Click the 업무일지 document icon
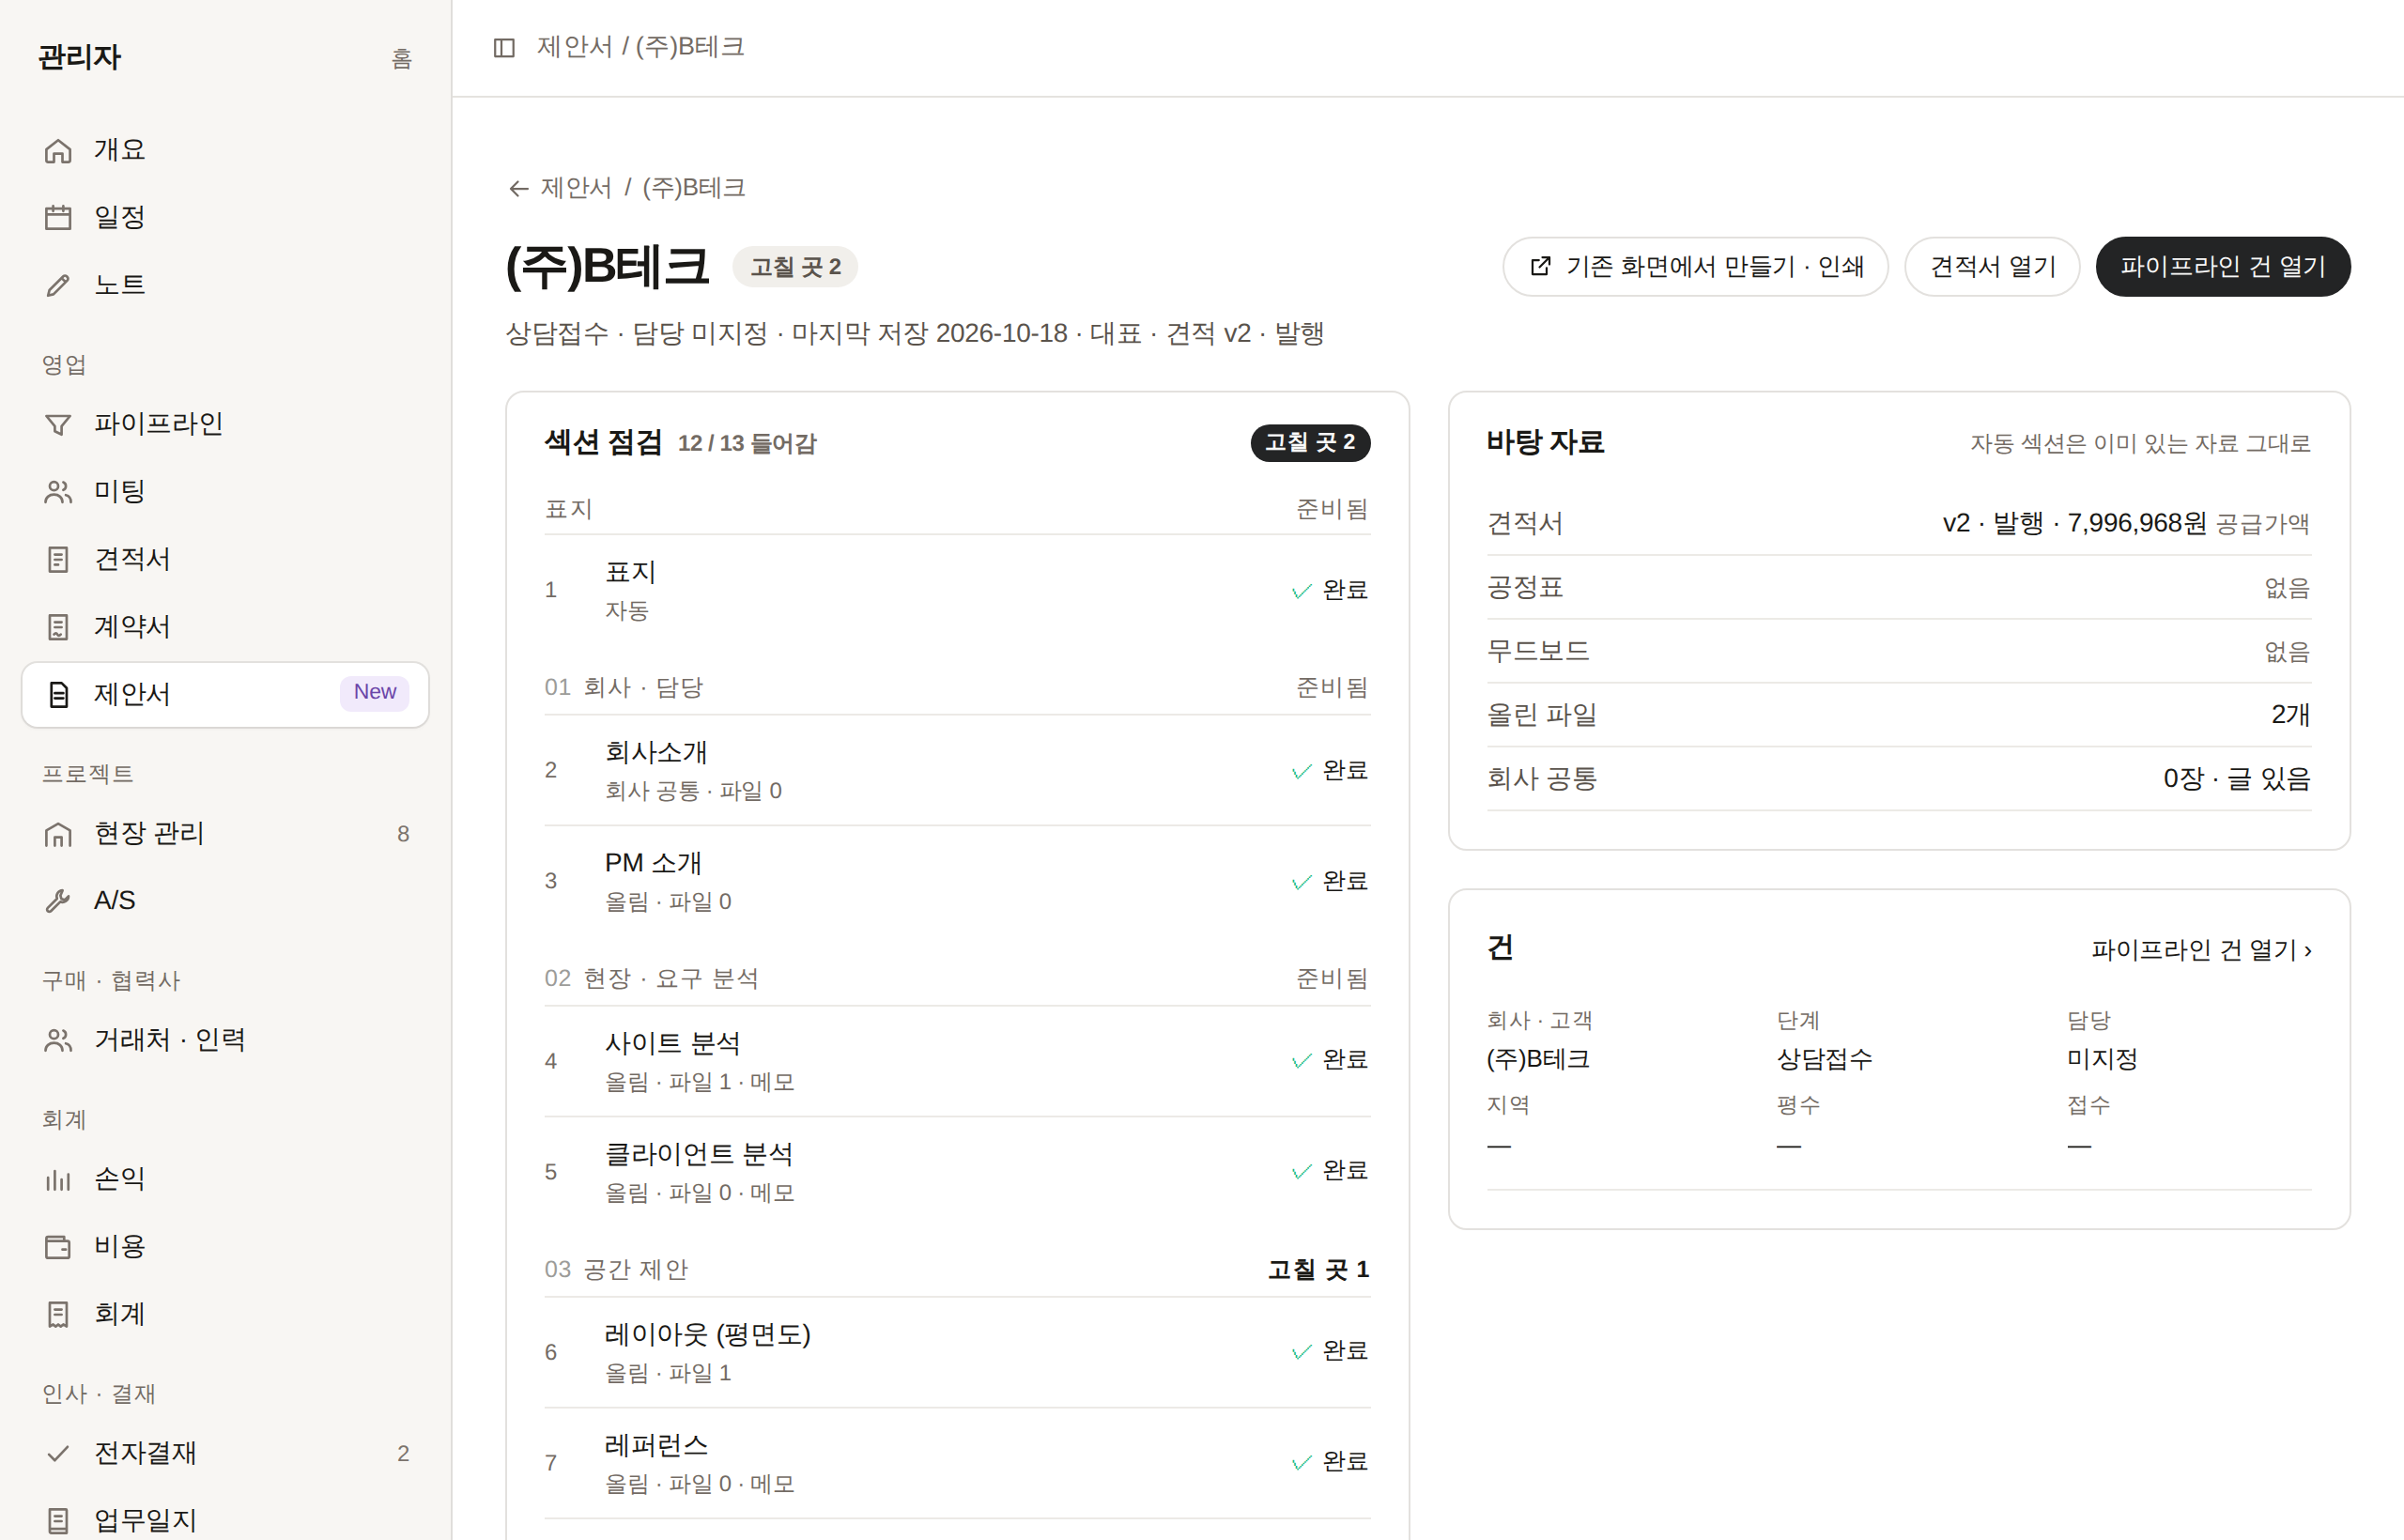 coord(58,1521)
